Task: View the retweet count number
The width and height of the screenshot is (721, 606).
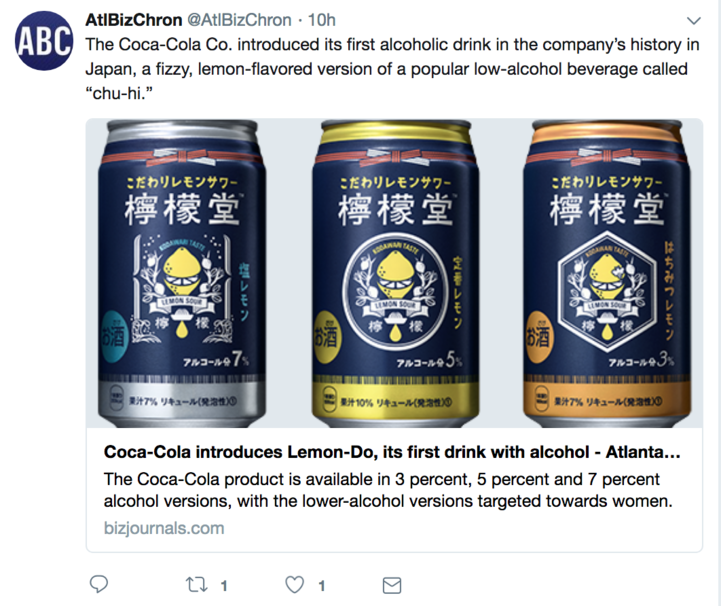Action: [224, 586]
